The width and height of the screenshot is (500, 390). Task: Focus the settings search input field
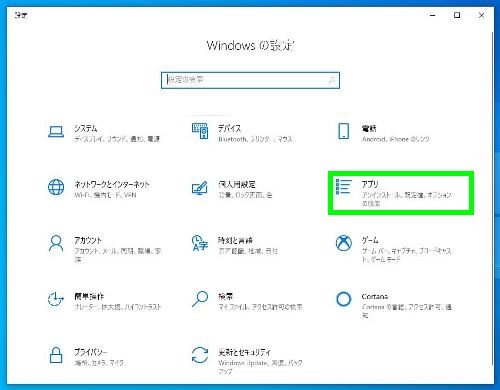(x=250, y=80)
